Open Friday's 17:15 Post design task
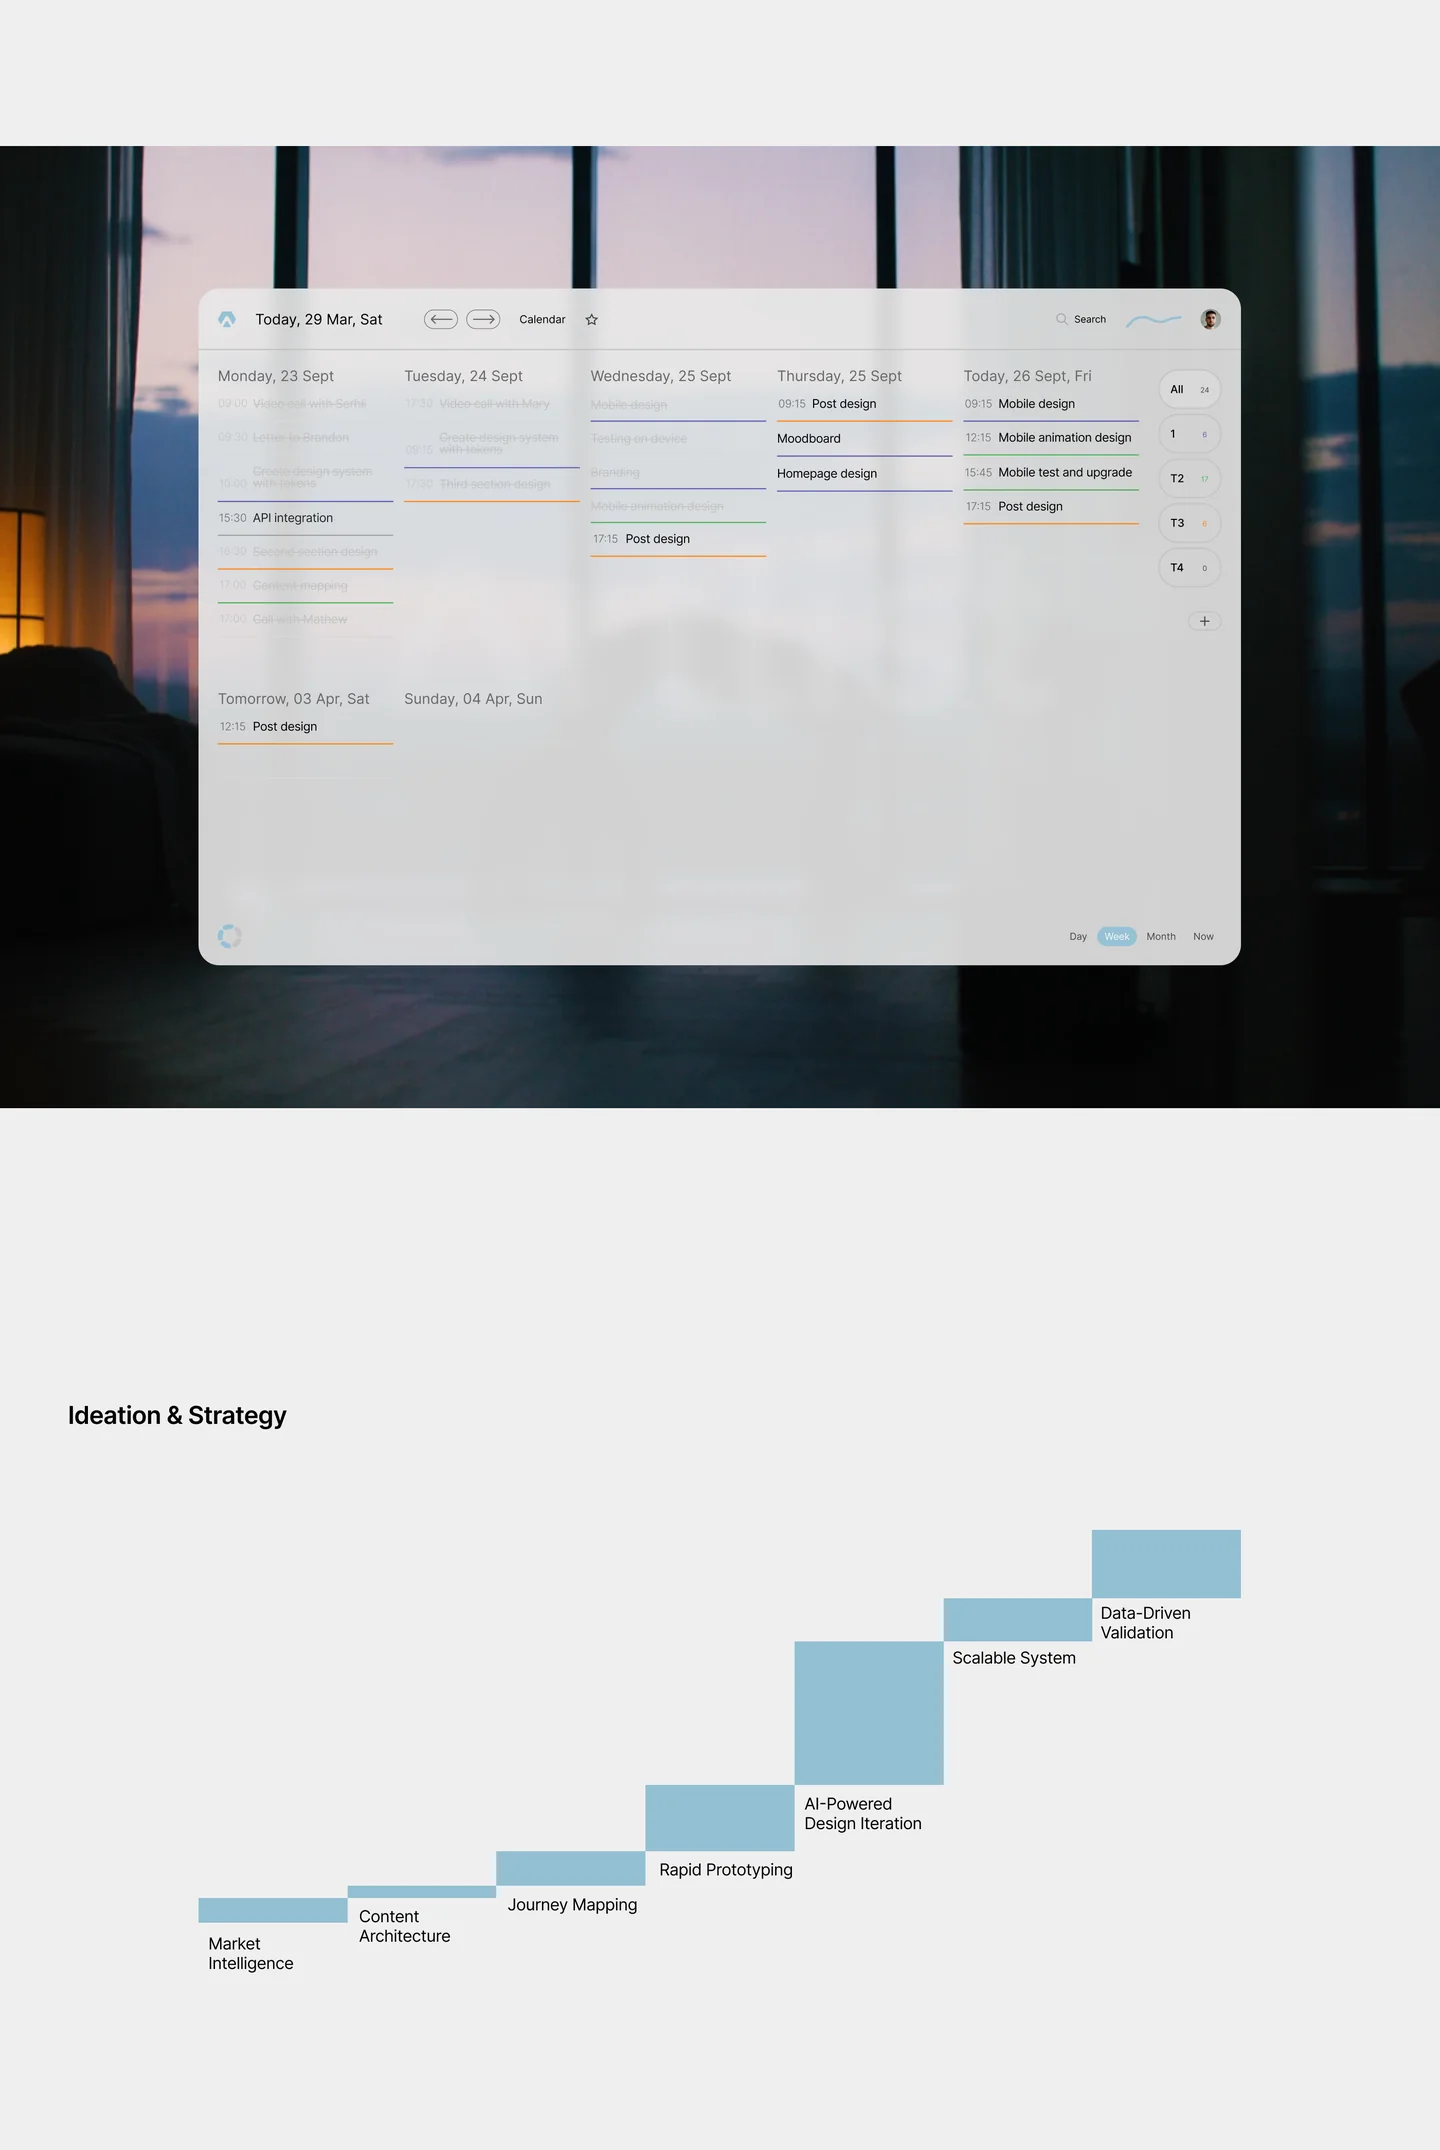The image size is (1440, 2150). (x=1051, y=507)
